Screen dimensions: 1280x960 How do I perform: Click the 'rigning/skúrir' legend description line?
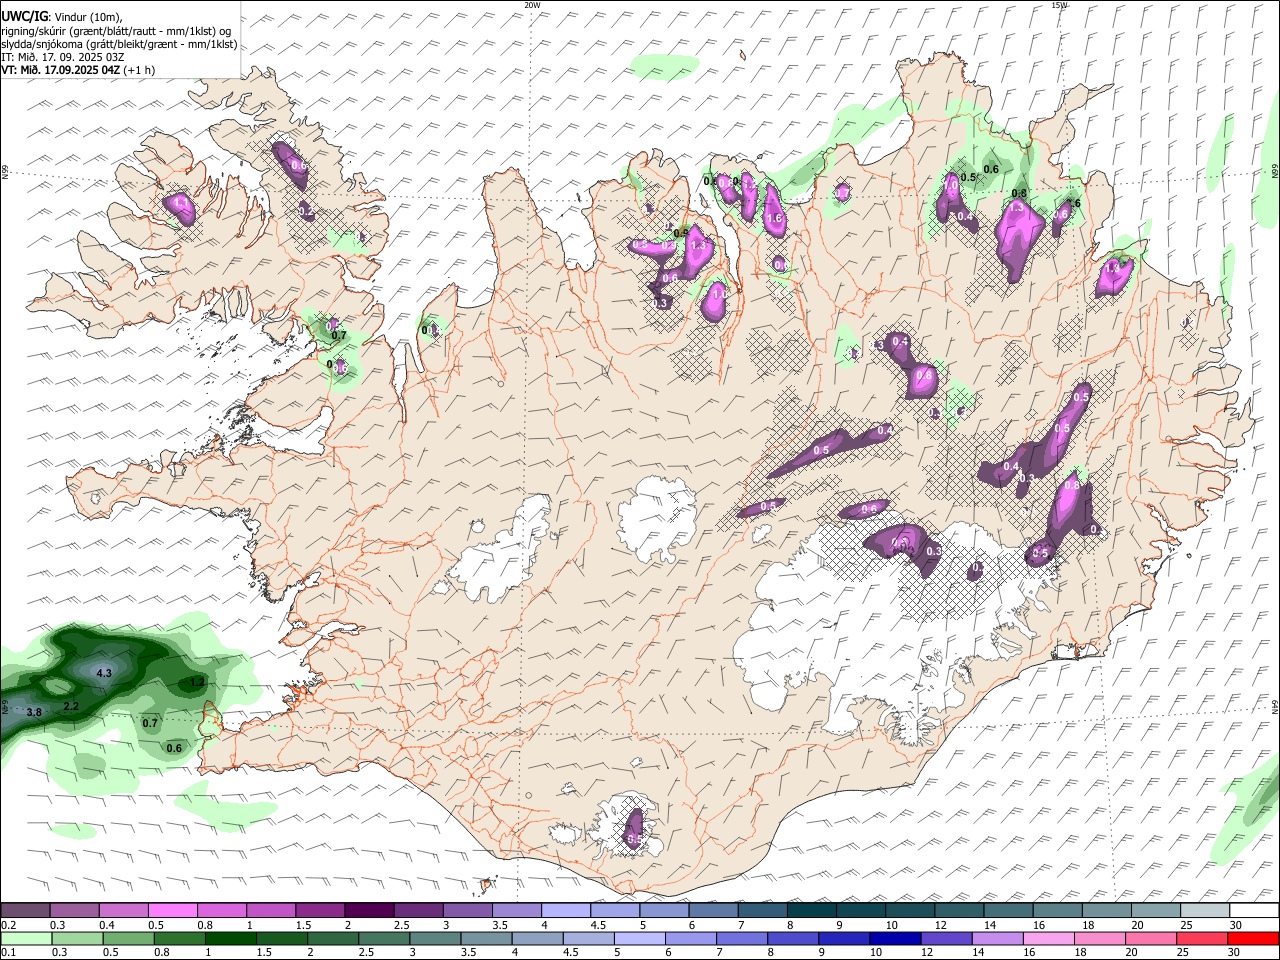(116, 30)
